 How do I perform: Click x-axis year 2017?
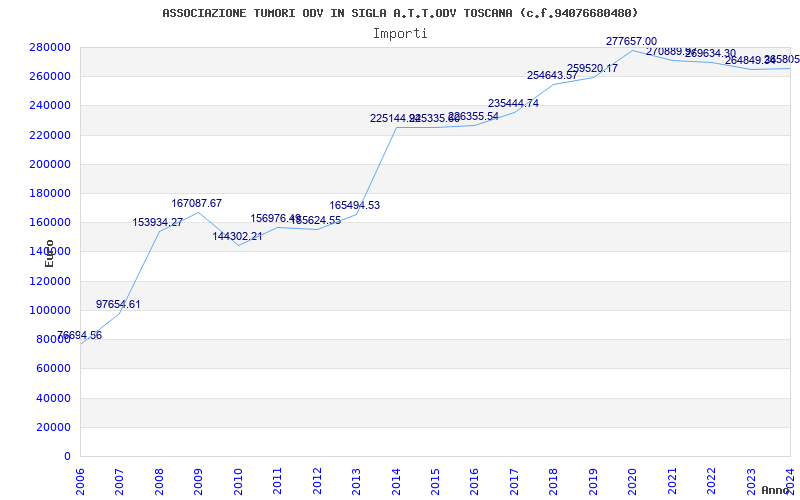[x=514, y=482]
